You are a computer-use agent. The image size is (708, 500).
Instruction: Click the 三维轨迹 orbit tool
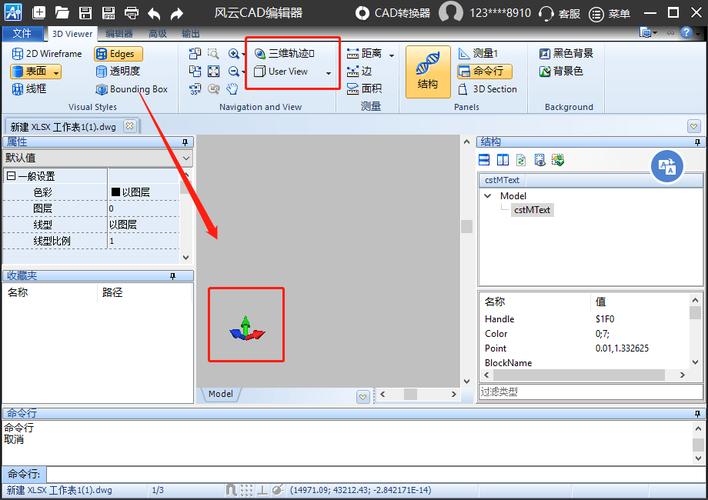click(x=290, y=54)
